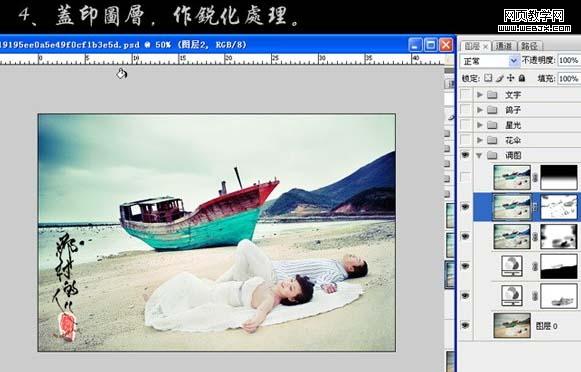
Task: Click the black-to-white gradient layer mask
Action: (559, 177)
